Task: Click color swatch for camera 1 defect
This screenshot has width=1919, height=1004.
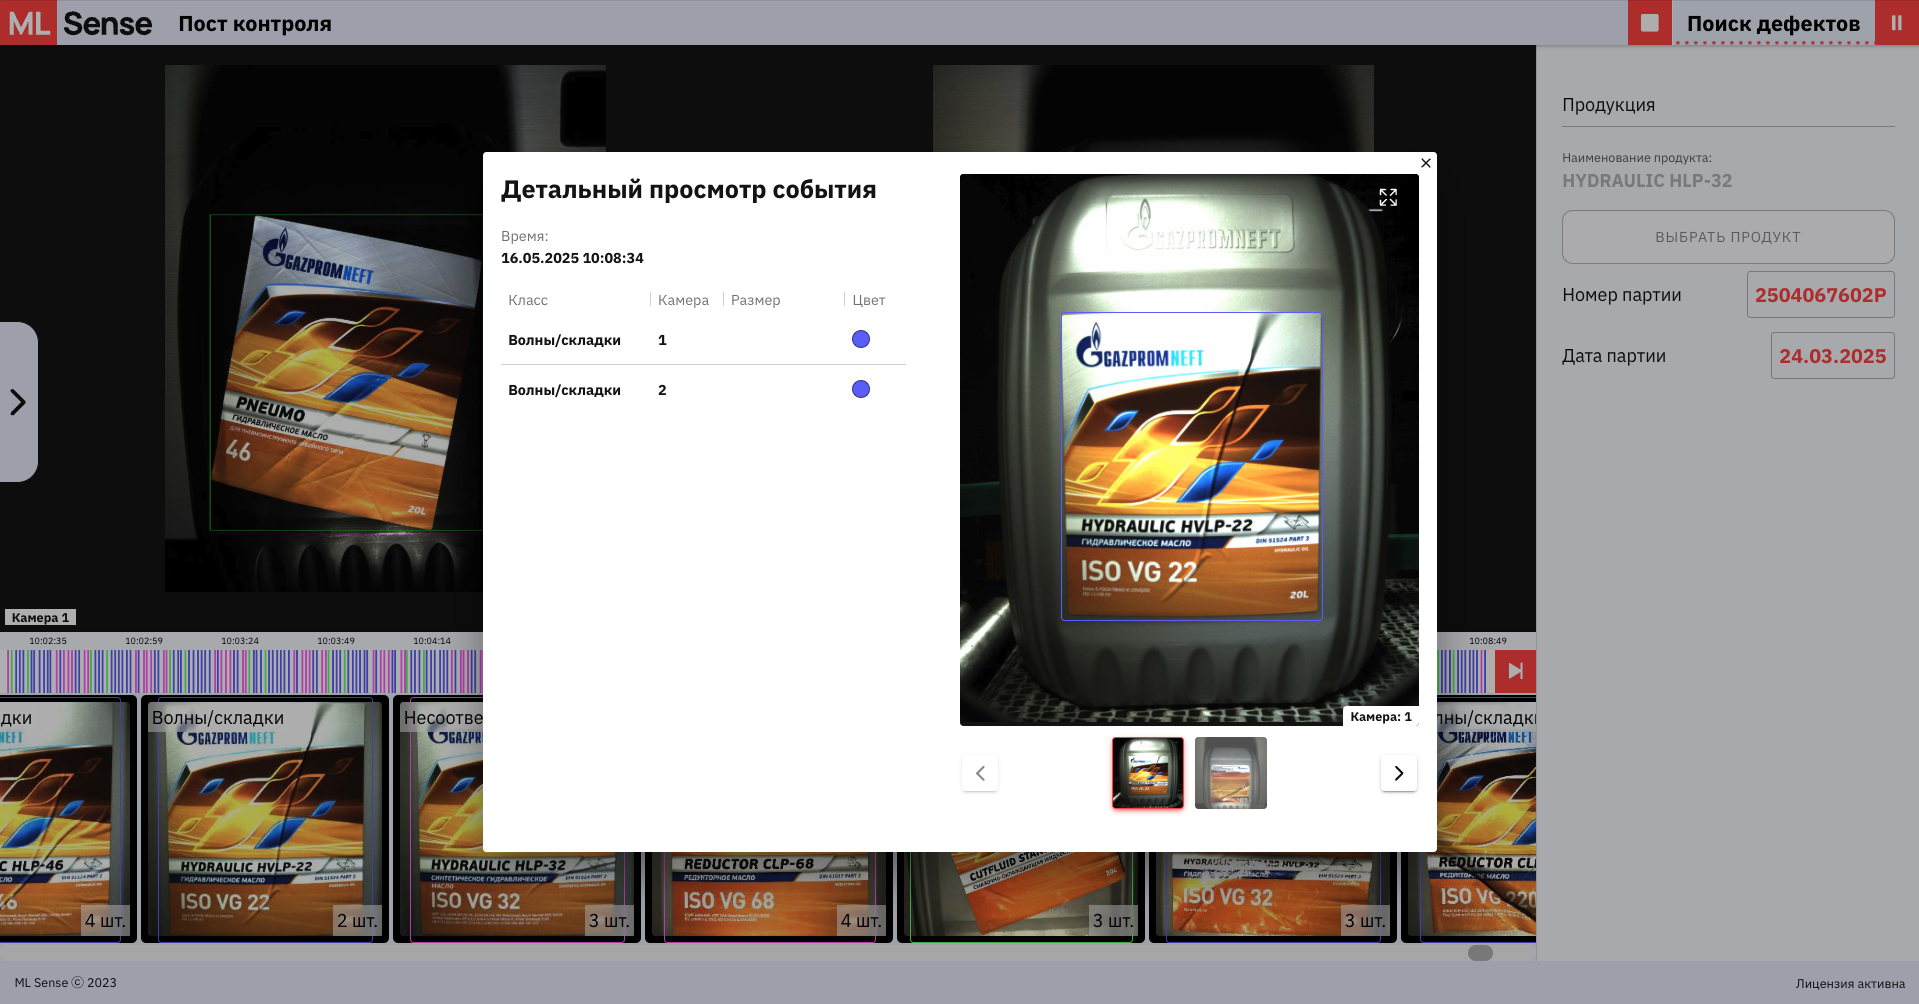Action: [x=861, y=339]
